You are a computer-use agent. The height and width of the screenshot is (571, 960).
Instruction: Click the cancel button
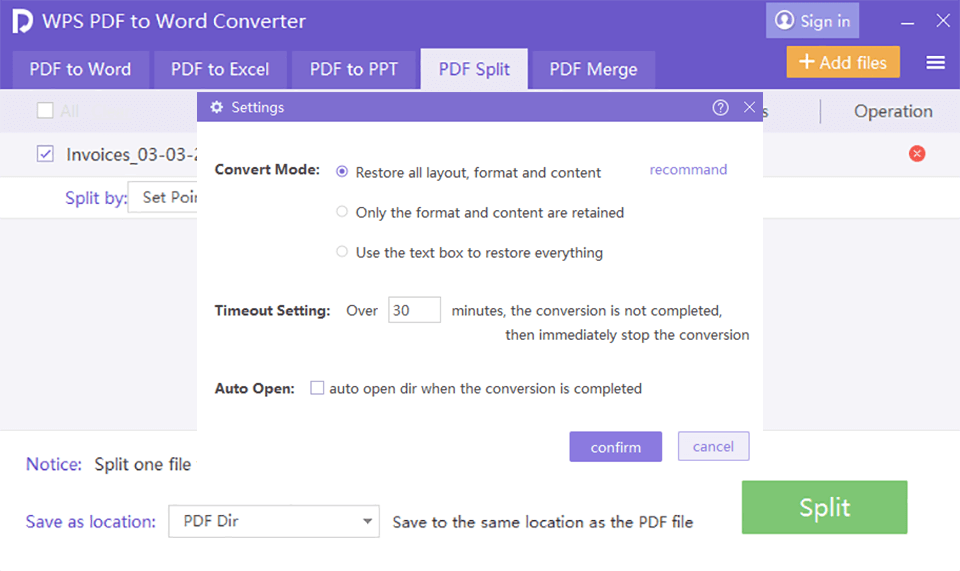coord(713,446)
